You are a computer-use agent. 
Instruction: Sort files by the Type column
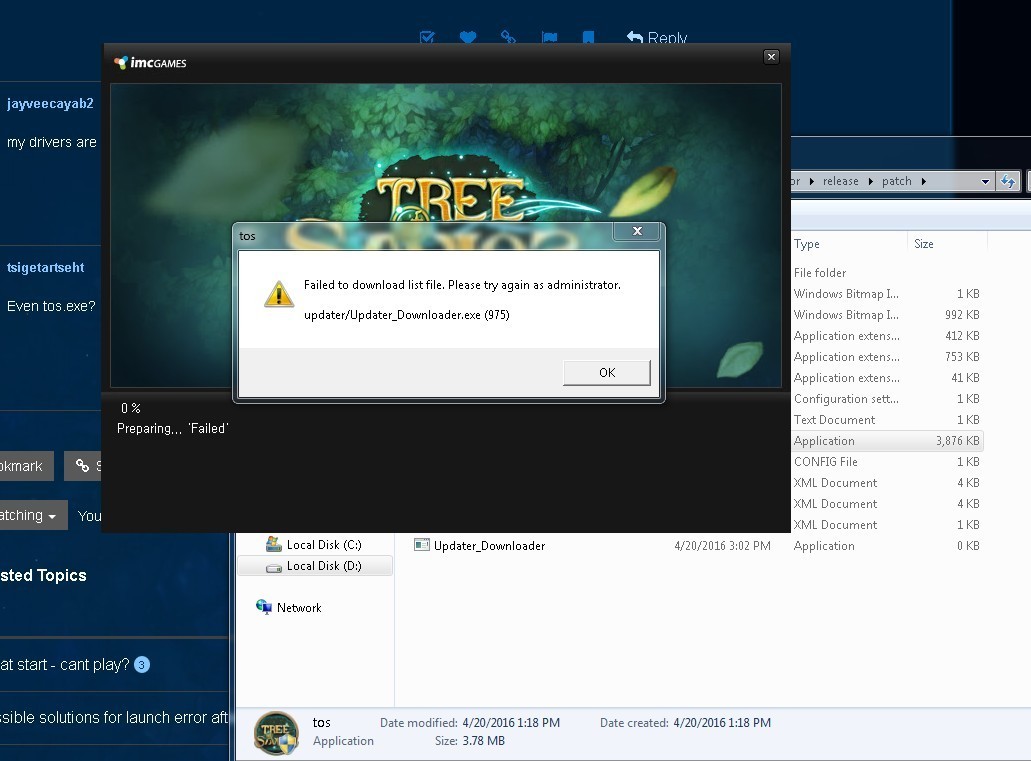[807, 244]
